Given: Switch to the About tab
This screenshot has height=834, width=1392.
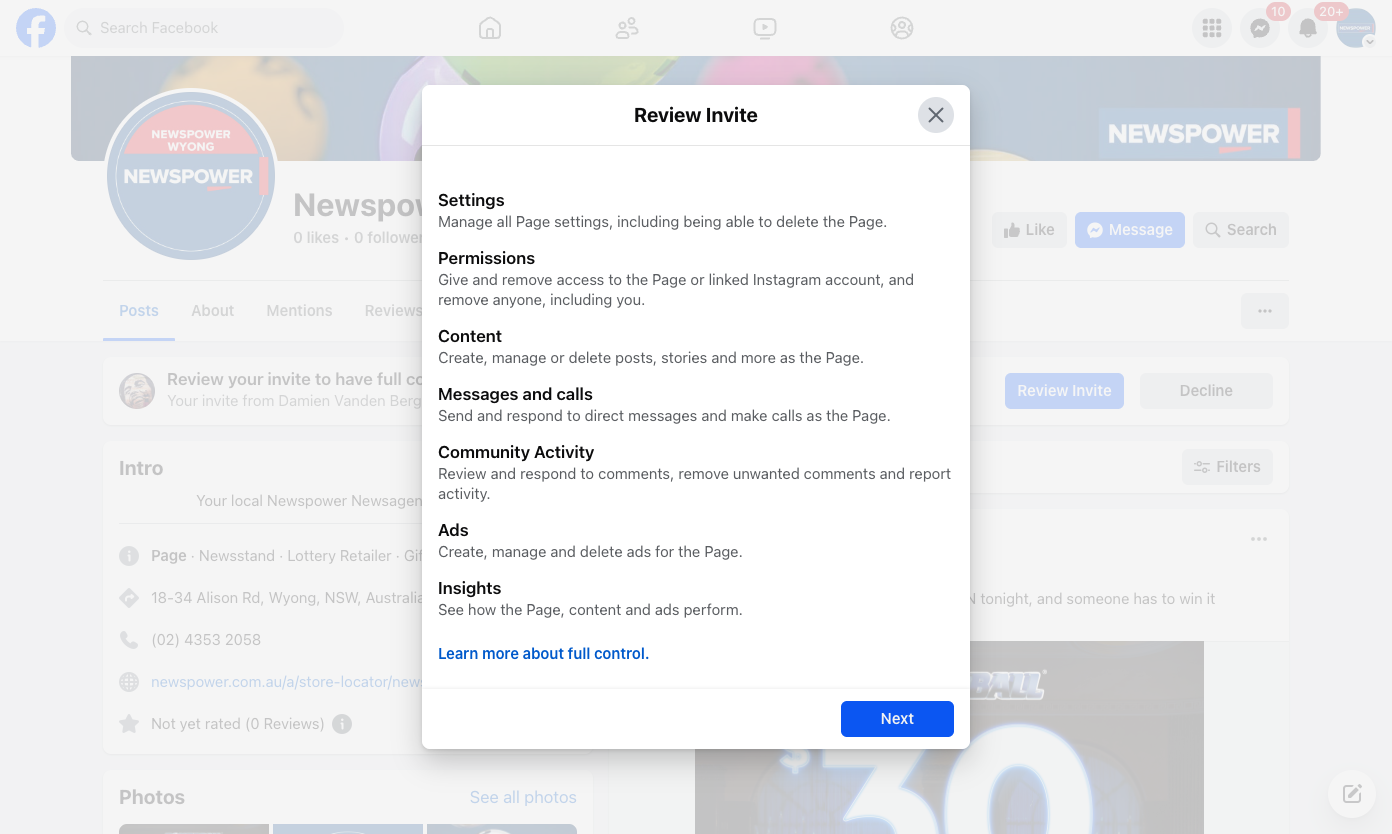Looking at the screenshot, I should pos(213,311).
